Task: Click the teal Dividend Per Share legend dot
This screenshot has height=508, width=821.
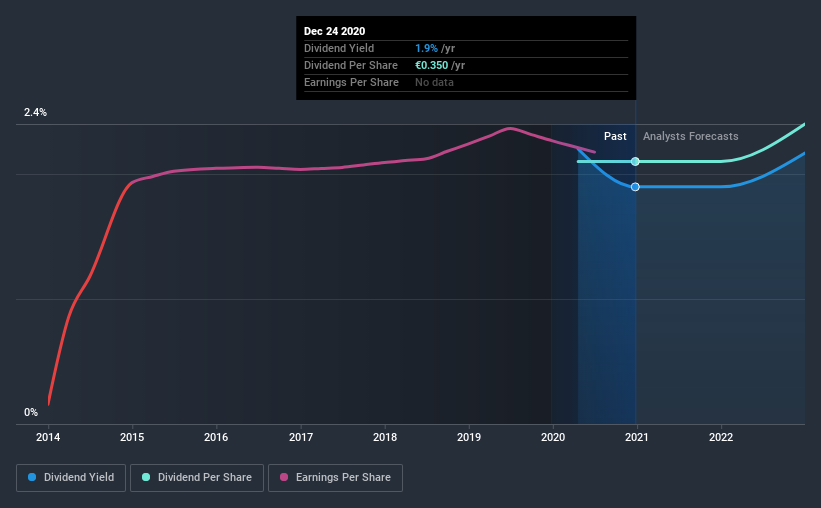Action: pos(146,477)
